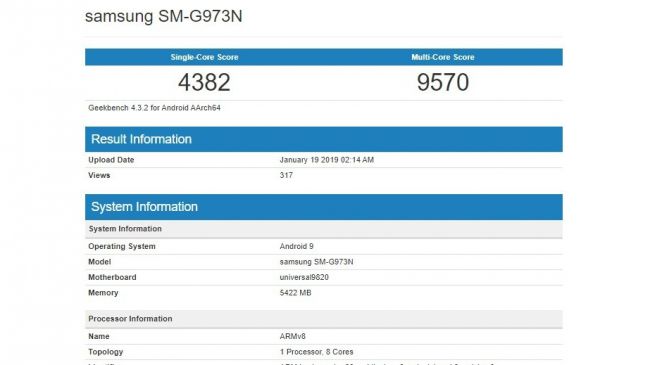
Task: Select the gray System Information subheader
Action: (324, 229)
